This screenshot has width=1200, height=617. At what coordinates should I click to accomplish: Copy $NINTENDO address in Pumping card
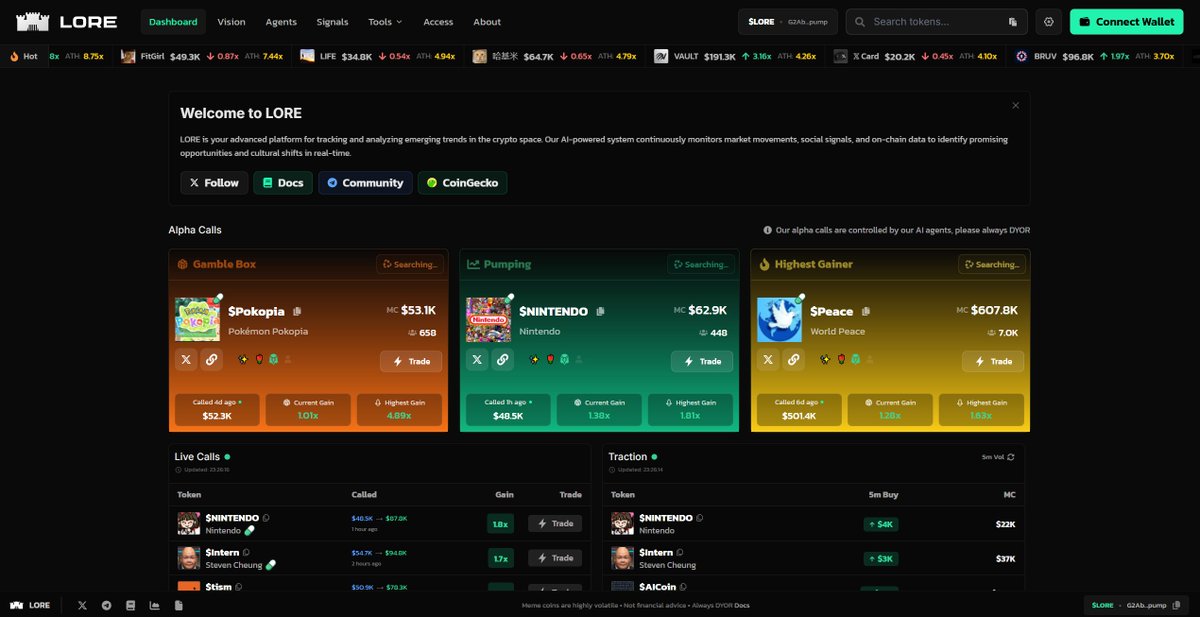[x=600, y=312]
